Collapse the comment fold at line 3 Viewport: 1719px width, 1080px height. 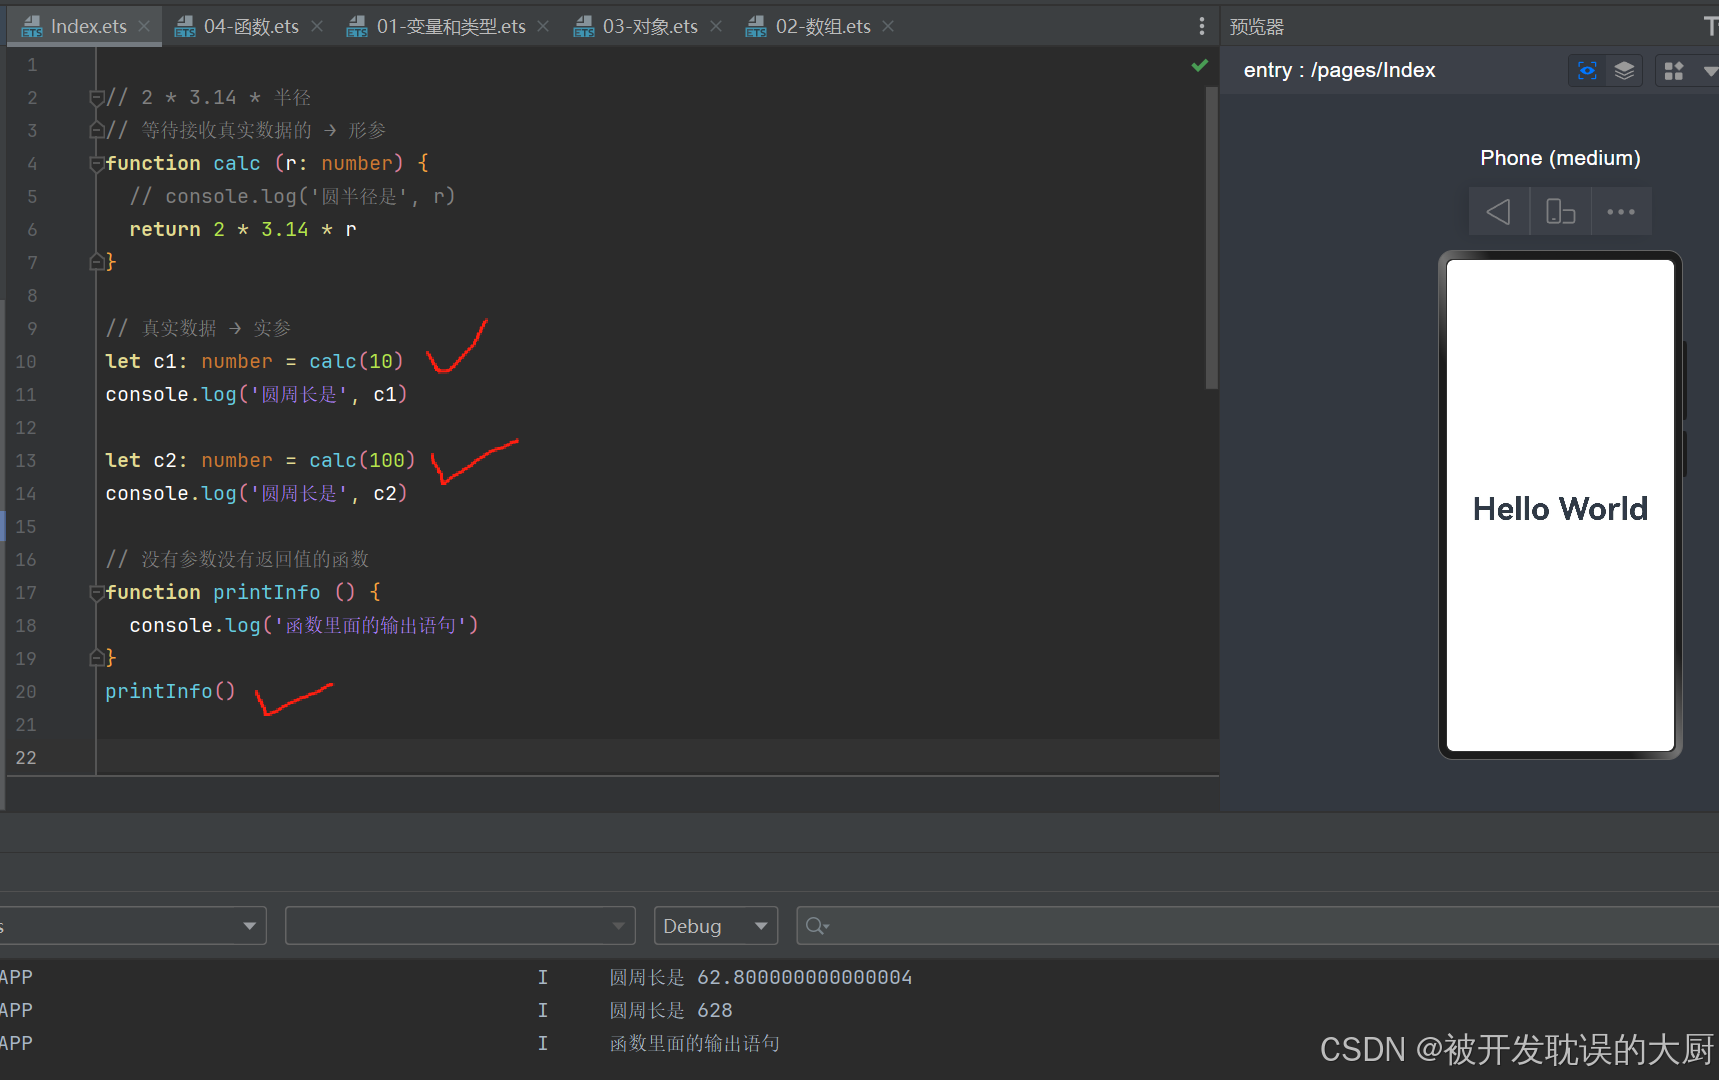click(96, 130)
